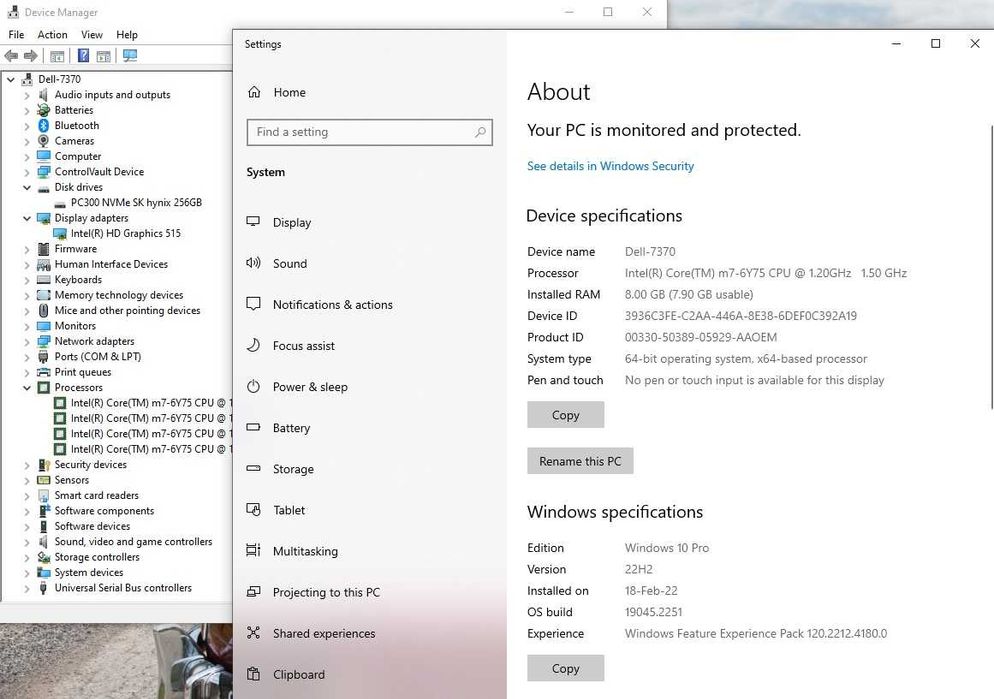Click the Projecting to this PC icon

coord(254,592)
